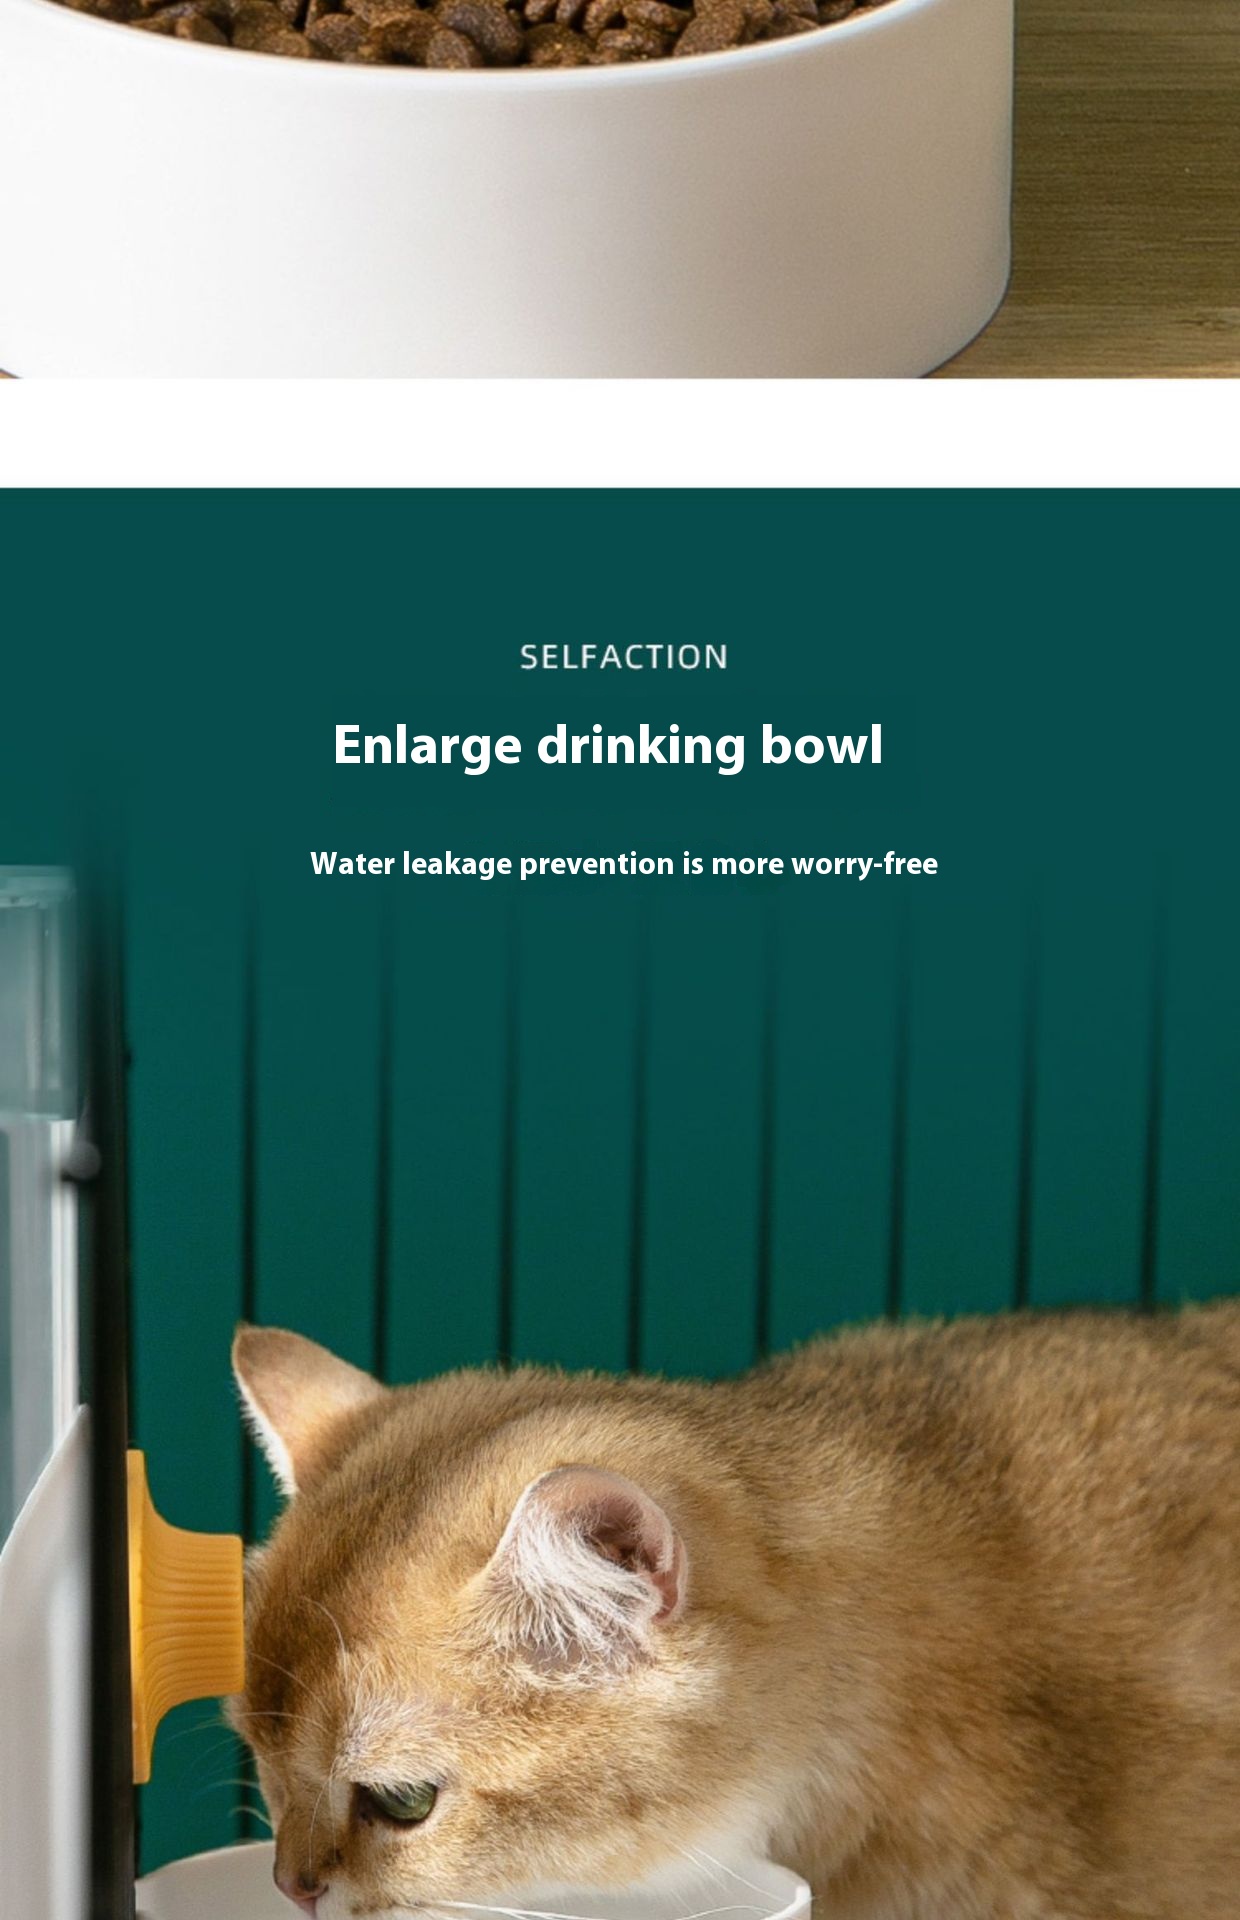1240x1920 pixels.
Task: Click the word bowl in title
Action: coord(821,746)
